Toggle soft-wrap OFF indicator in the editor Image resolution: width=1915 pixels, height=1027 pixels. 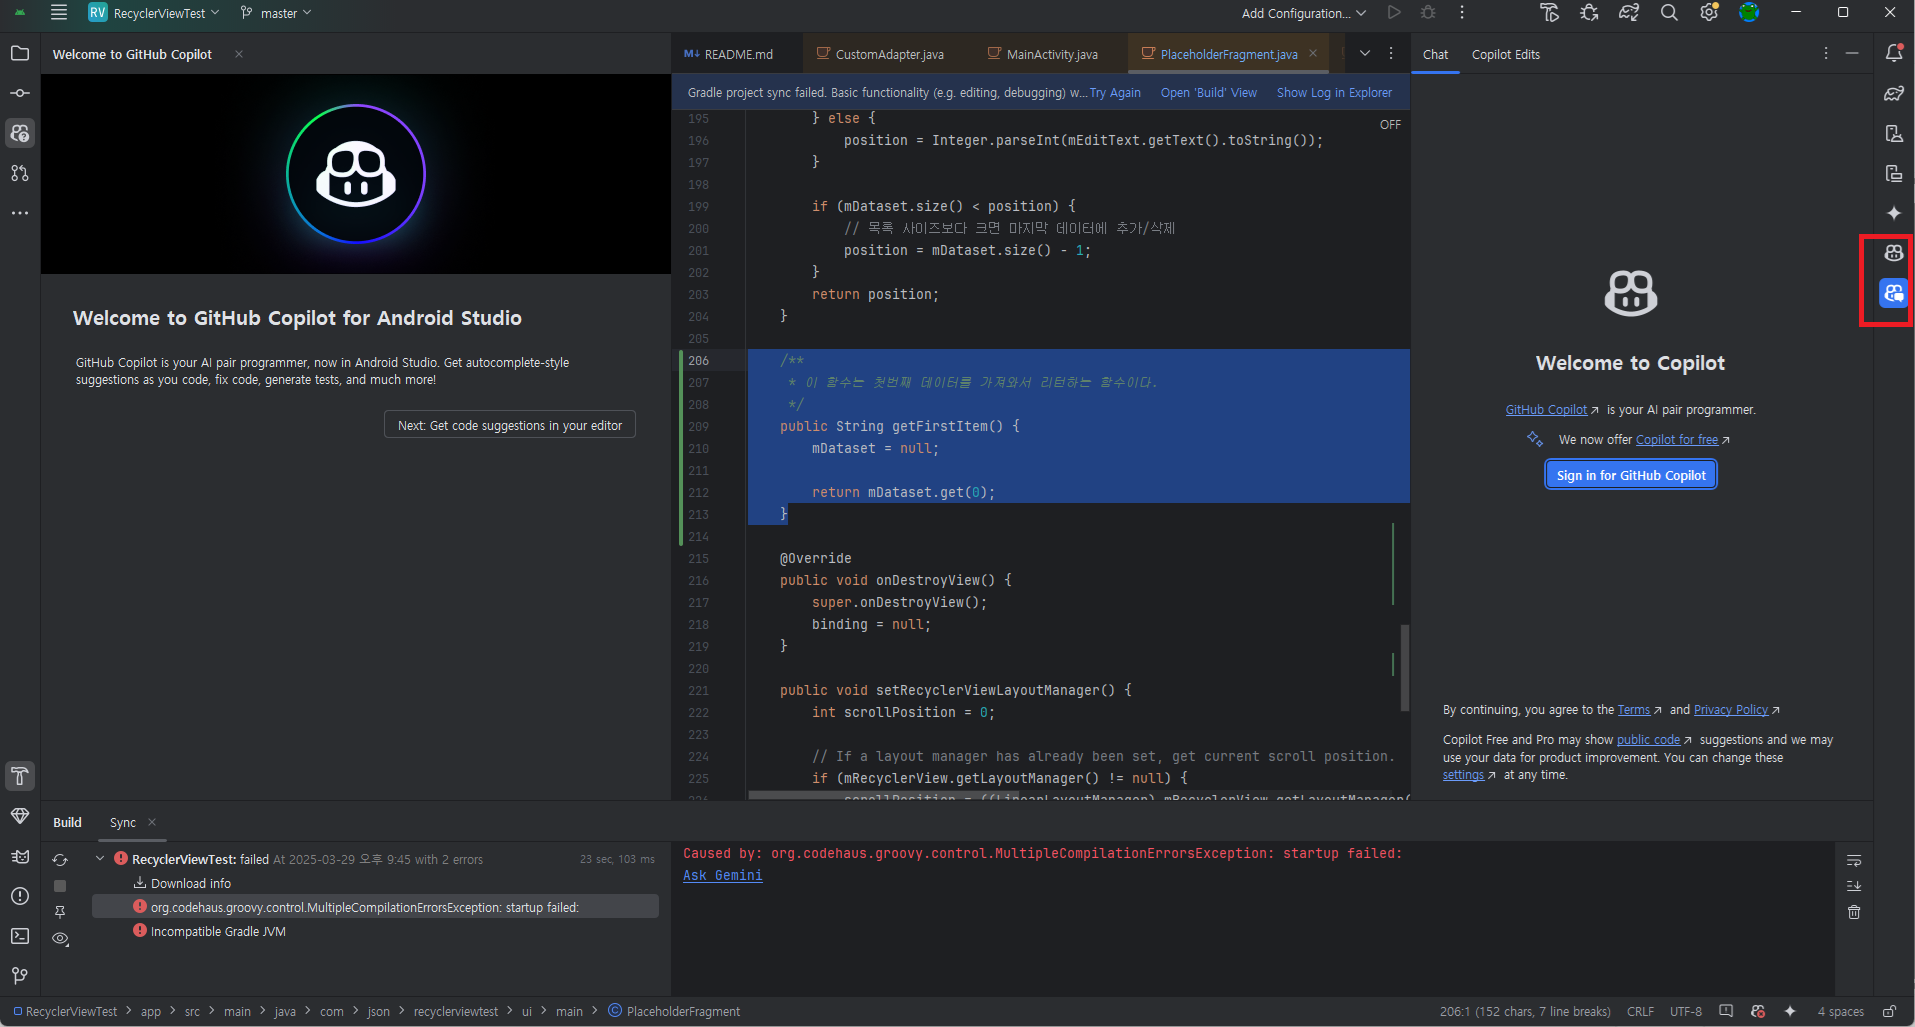(1389, 124)
